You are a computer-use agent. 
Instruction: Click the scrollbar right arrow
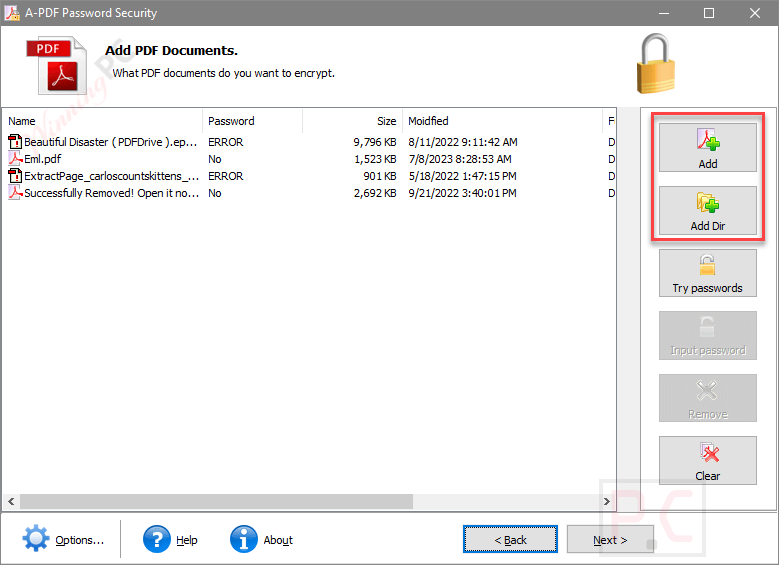[x=607, y=501]
